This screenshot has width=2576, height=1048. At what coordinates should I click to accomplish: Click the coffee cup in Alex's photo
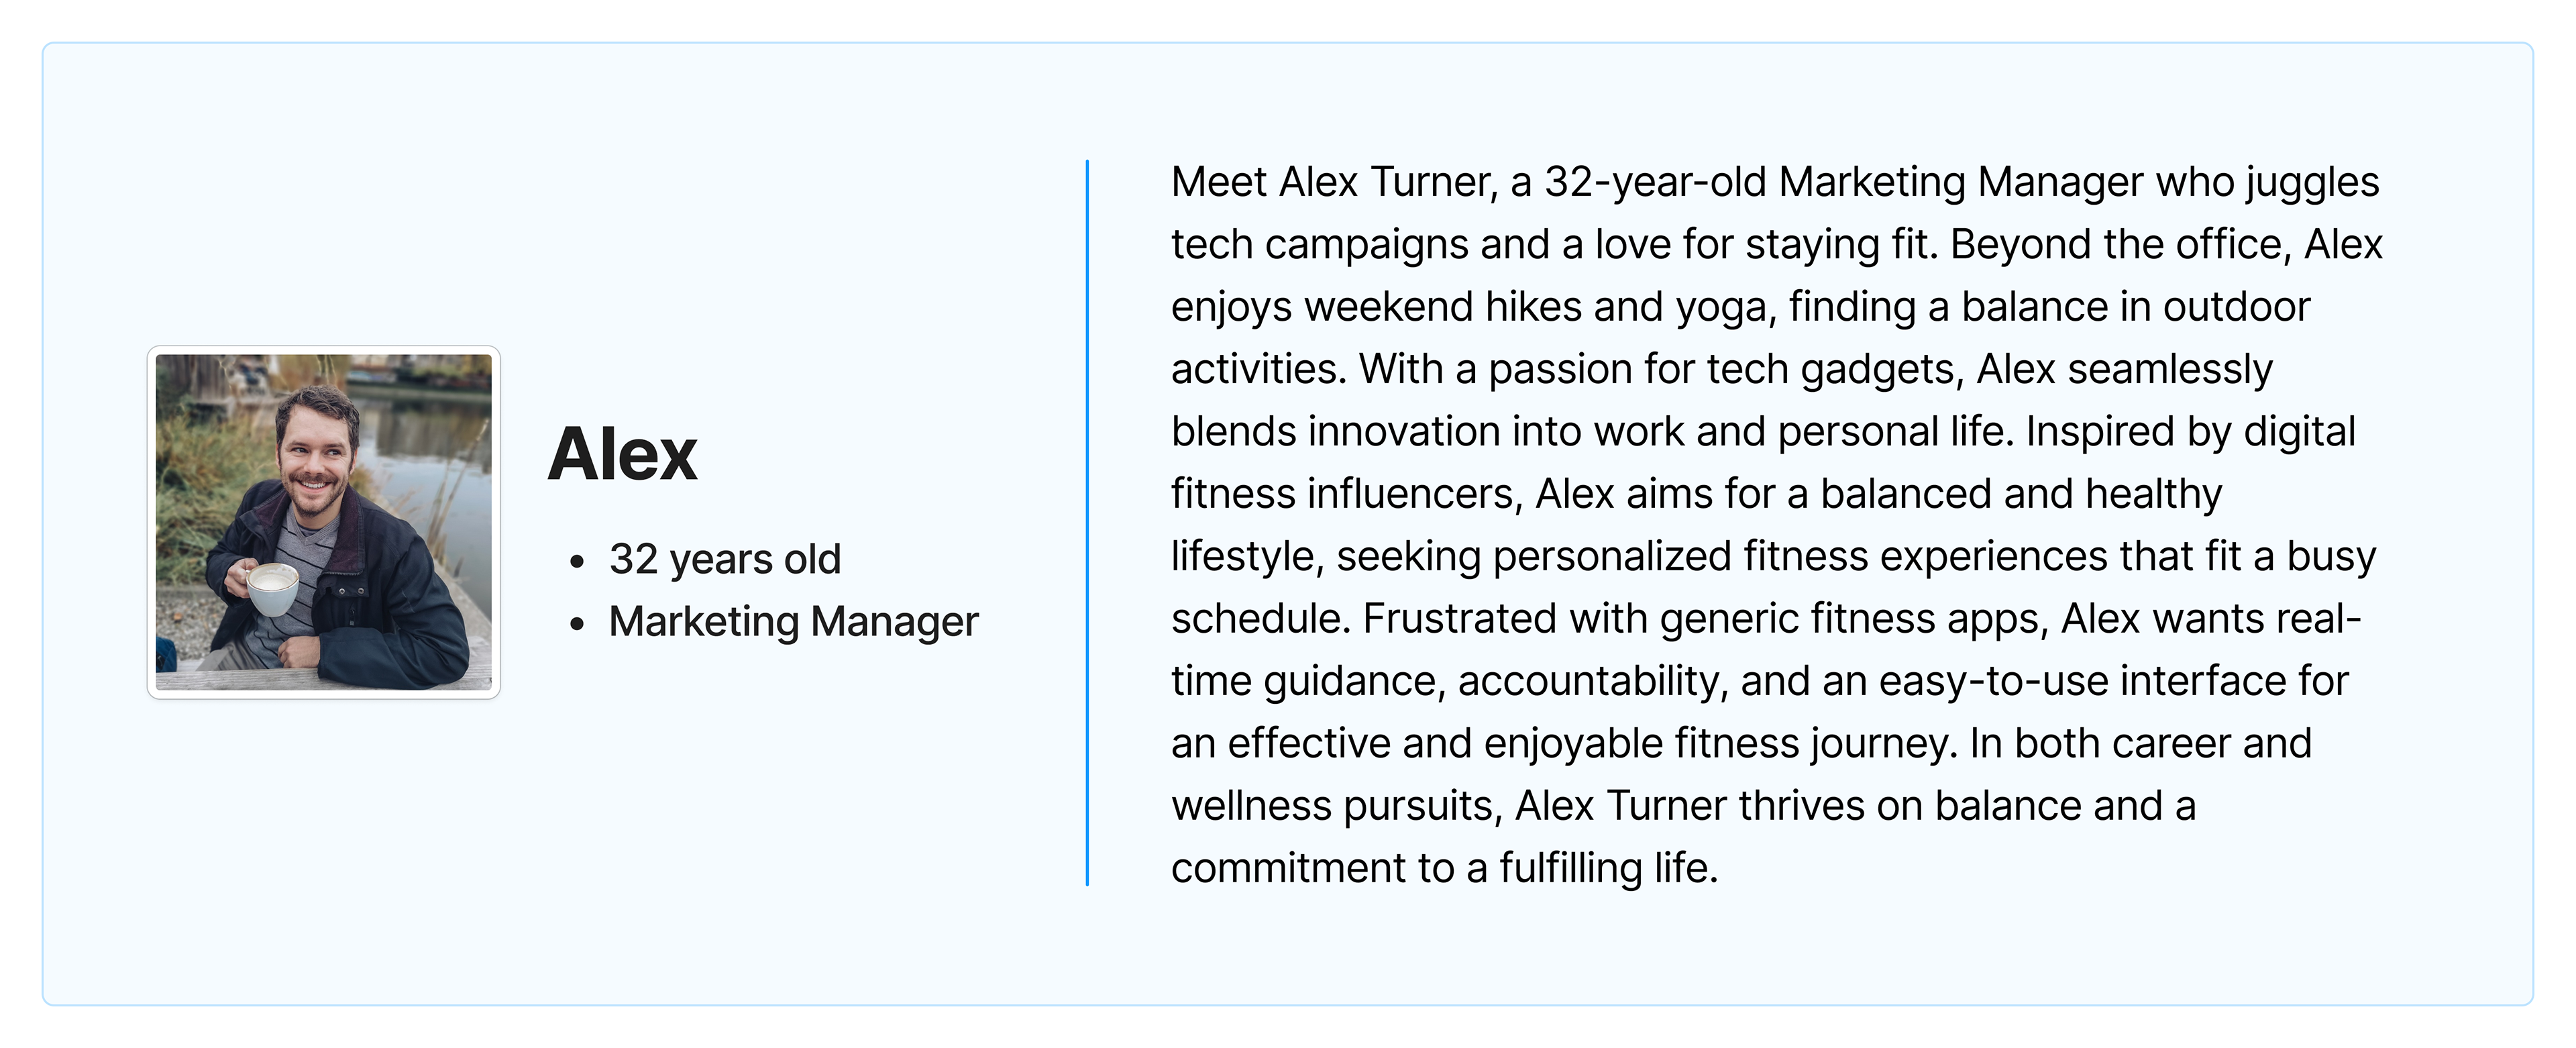[x=273, y=589]
